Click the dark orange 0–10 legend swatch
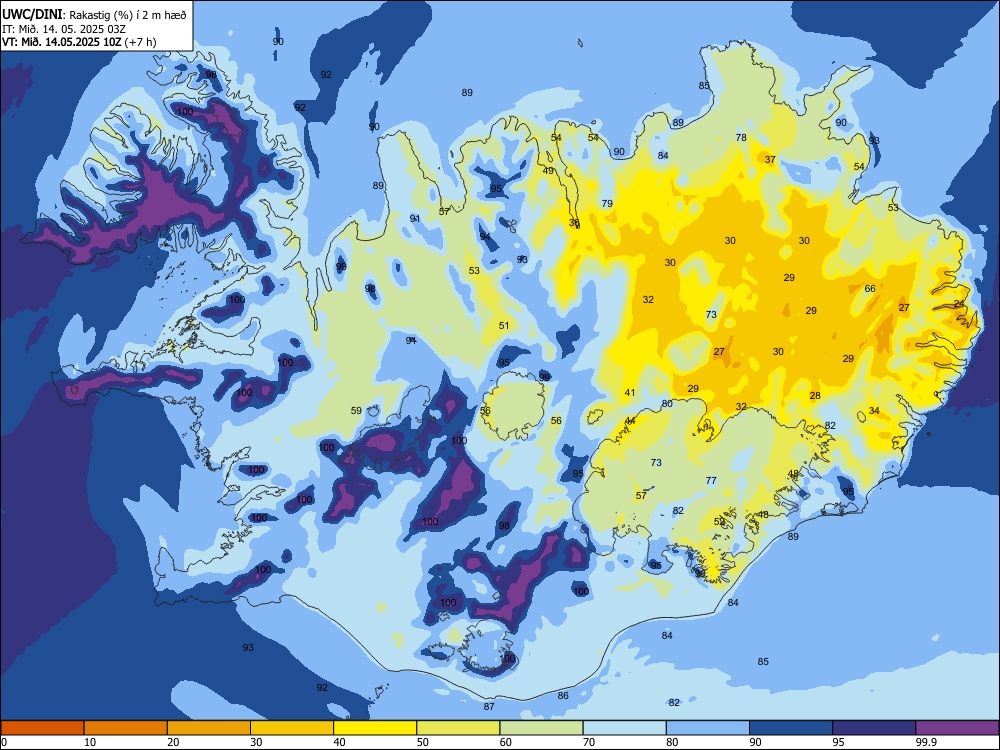 (42, 728)
